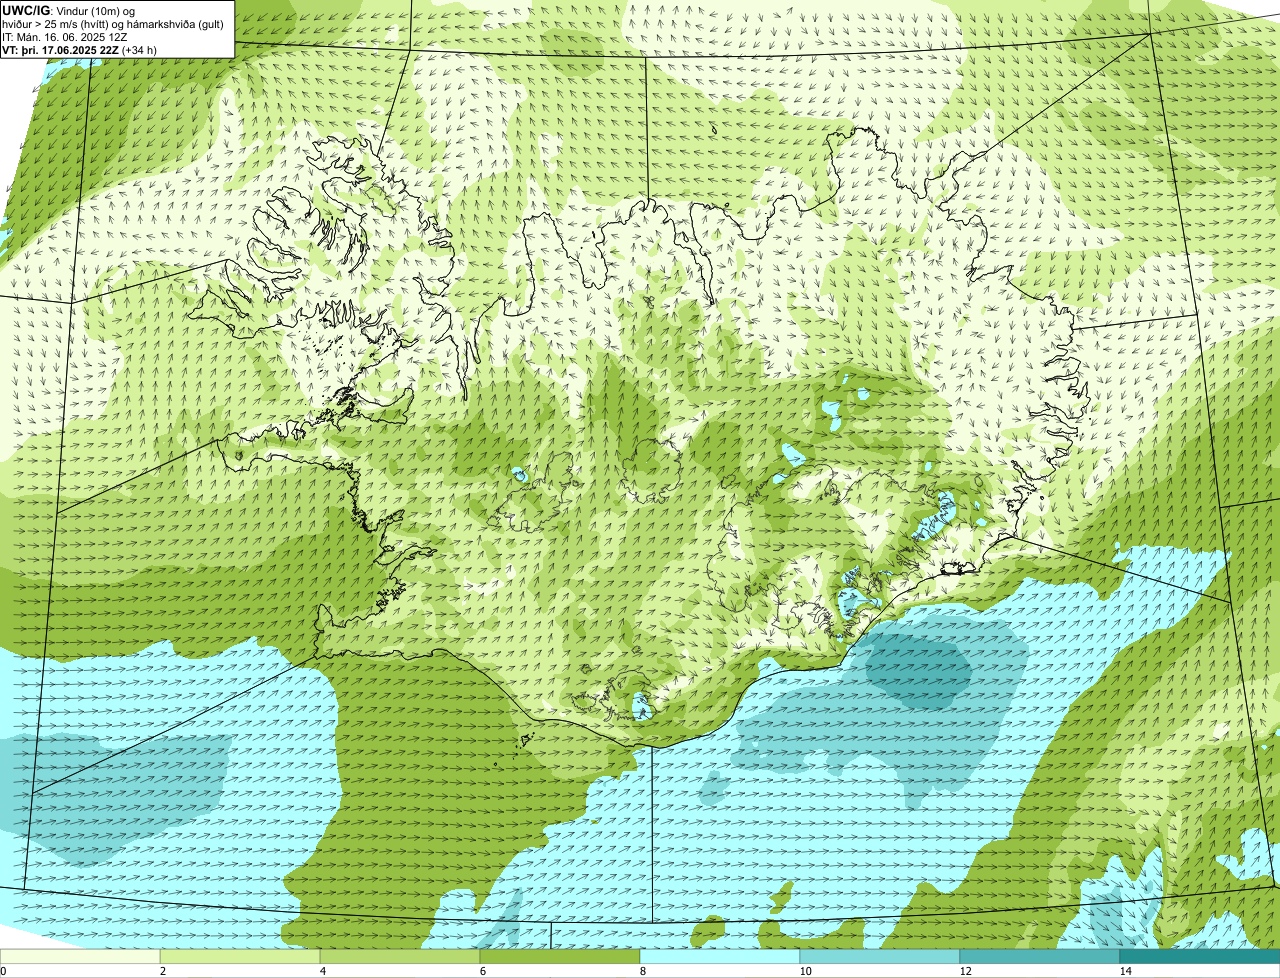Click the legend scale label "8"

click(x=642, y=971)
